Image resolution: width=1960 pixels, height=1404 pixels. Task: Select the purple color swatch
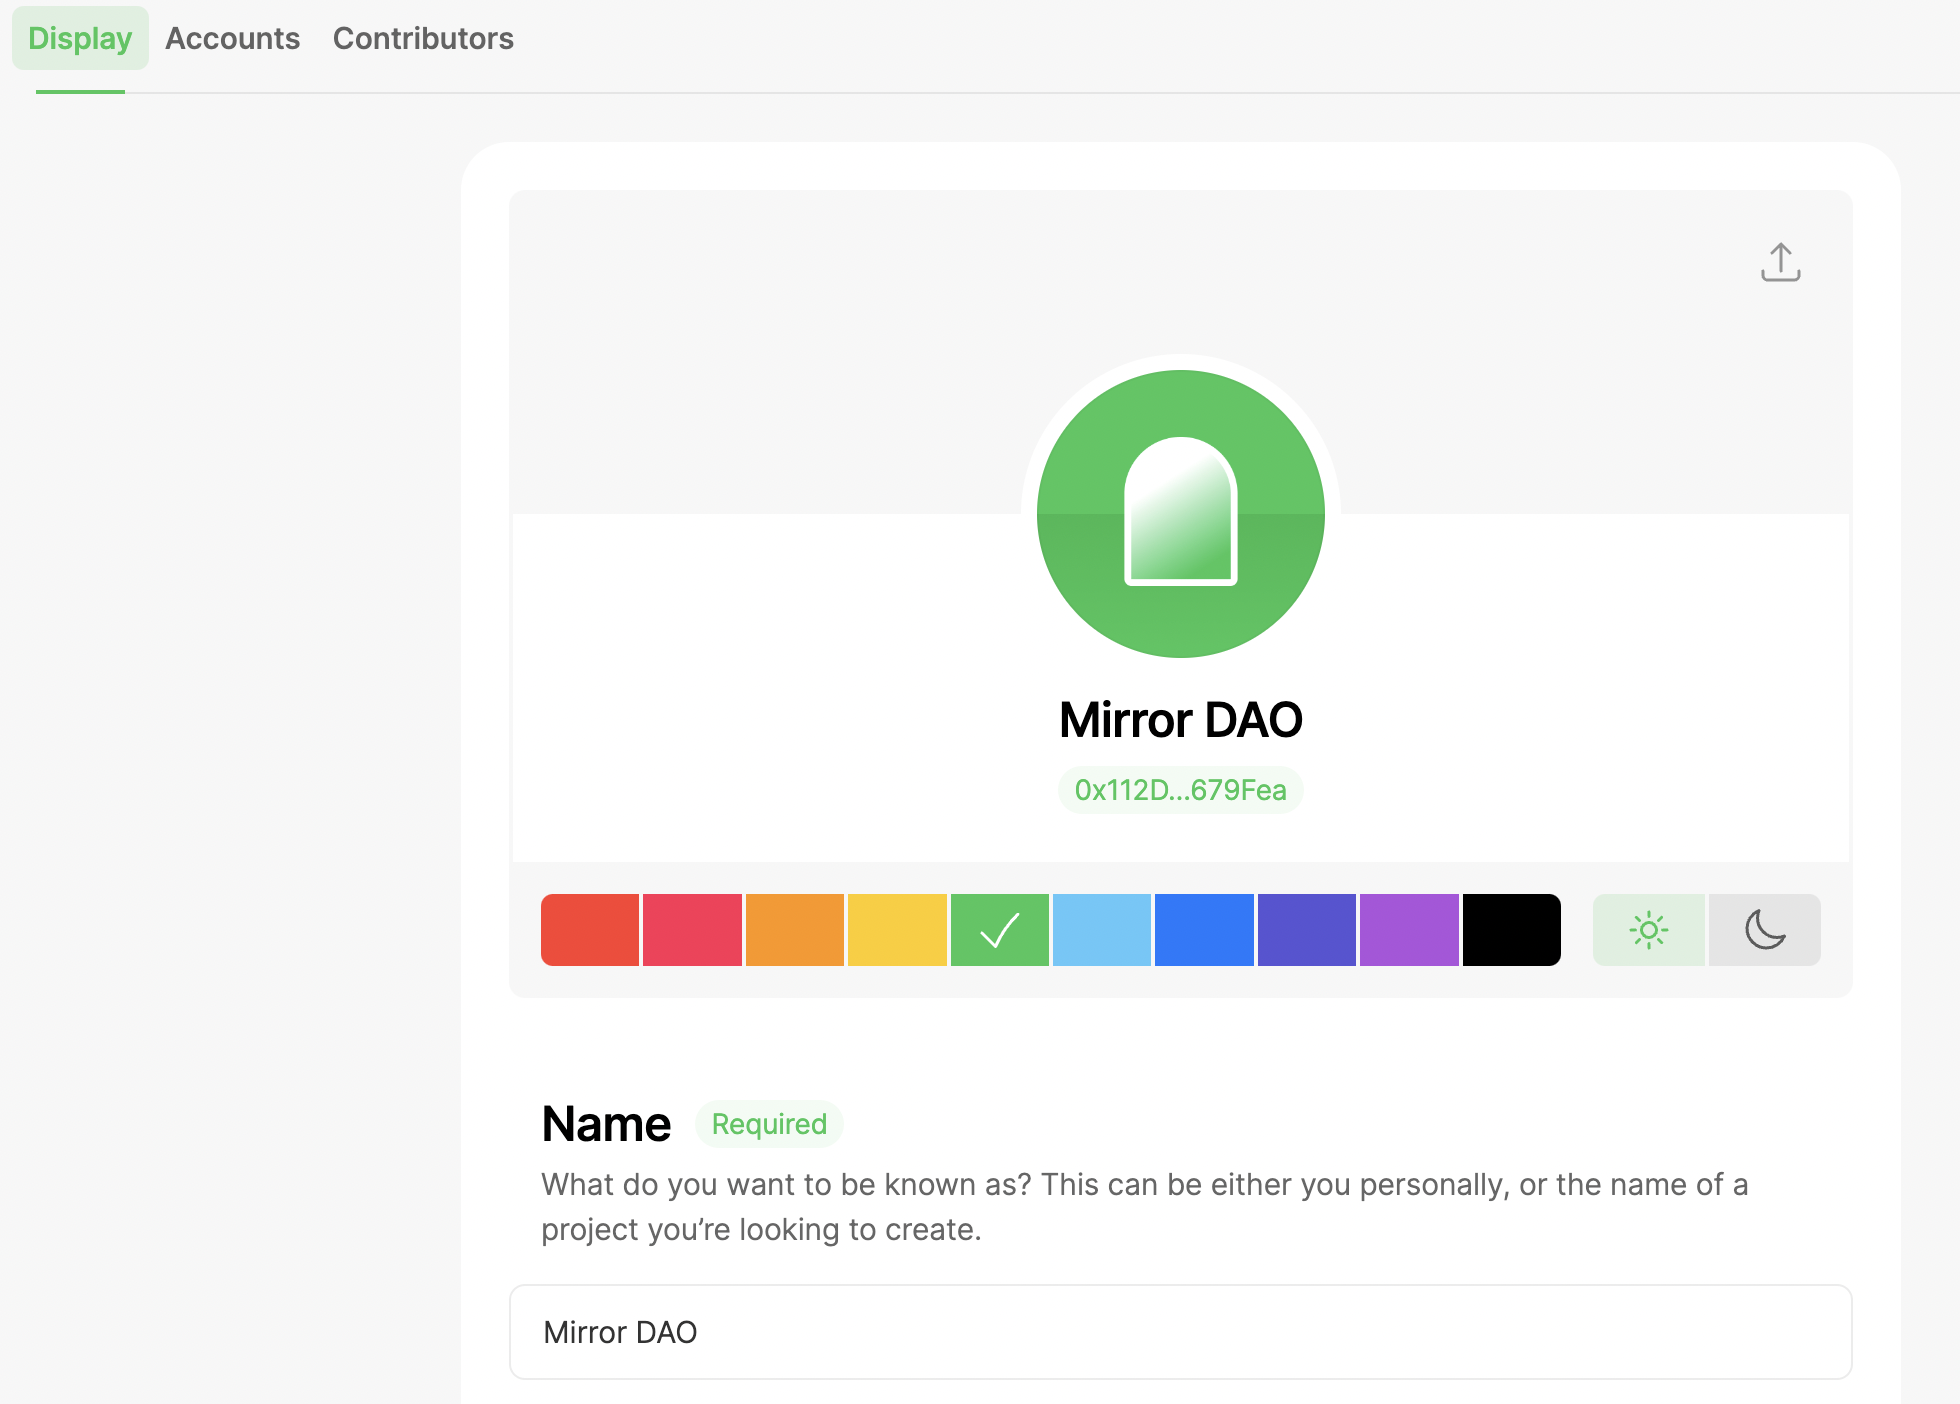(x=1409, y=930)
